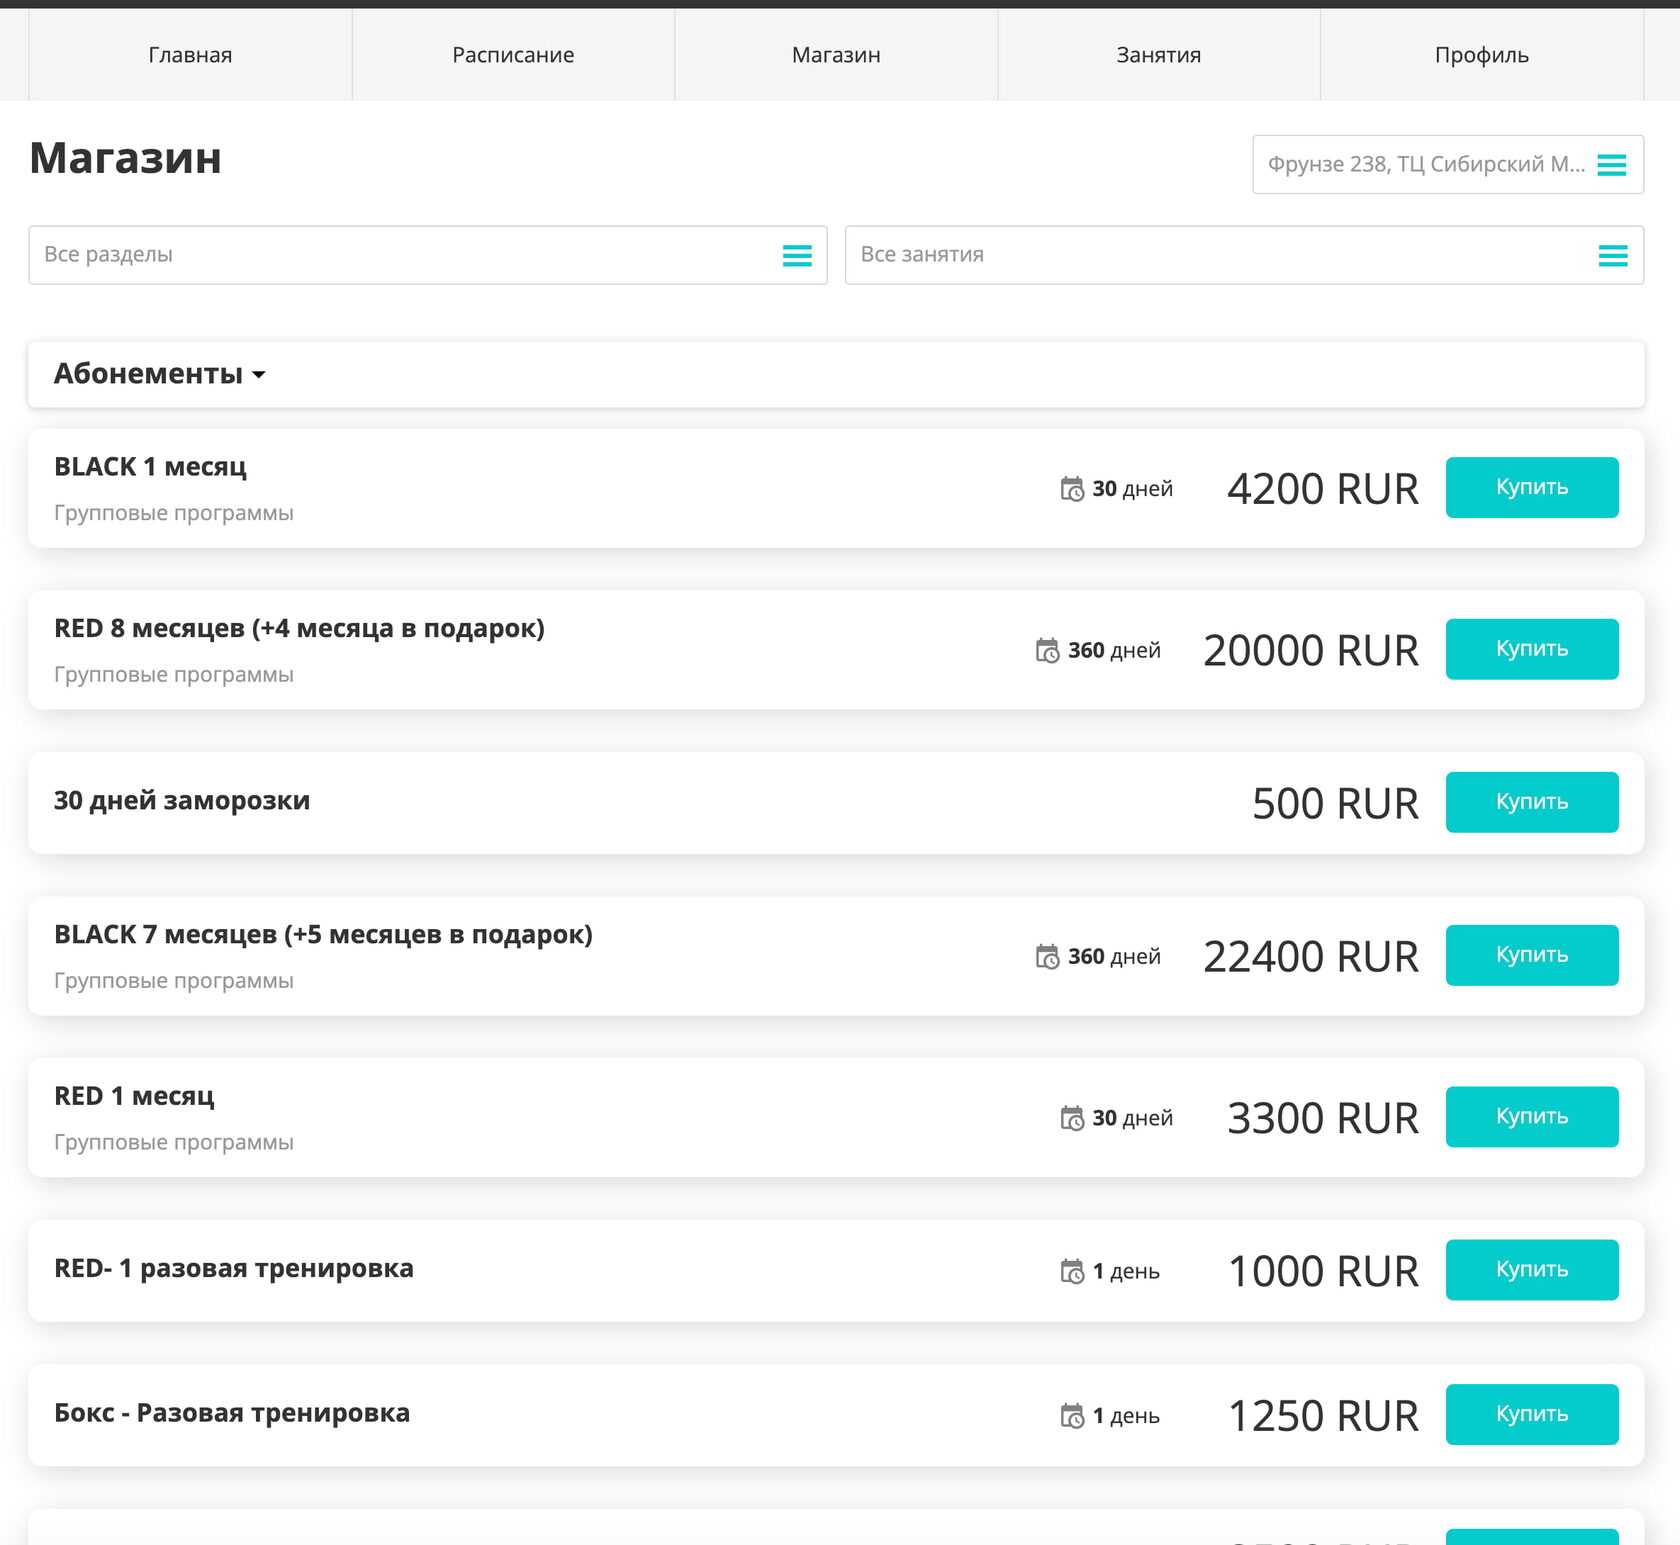
Task: Switch to the Занятия tab
Action: 1158,55
